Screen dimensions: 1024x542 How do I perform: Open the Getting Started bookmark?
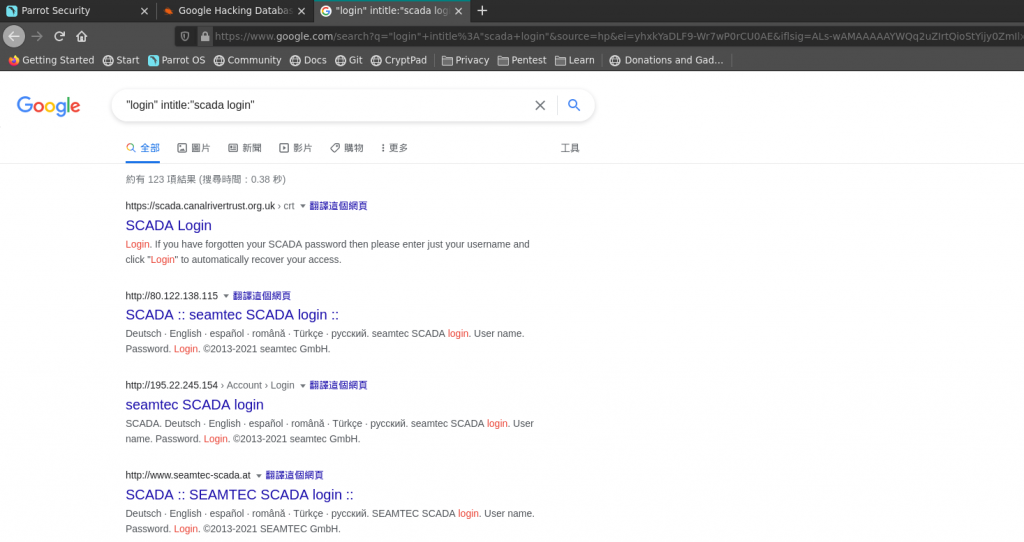(x=51, y=60)
